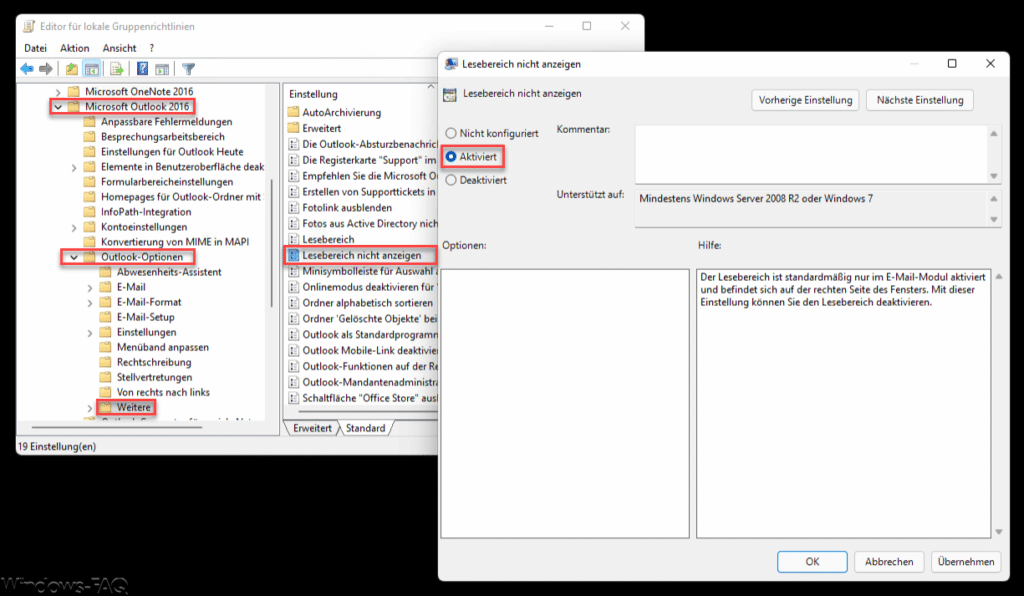Select Von rechts nach links tree item
This screenshot has width=1024, height=596.
click(163, 392)
